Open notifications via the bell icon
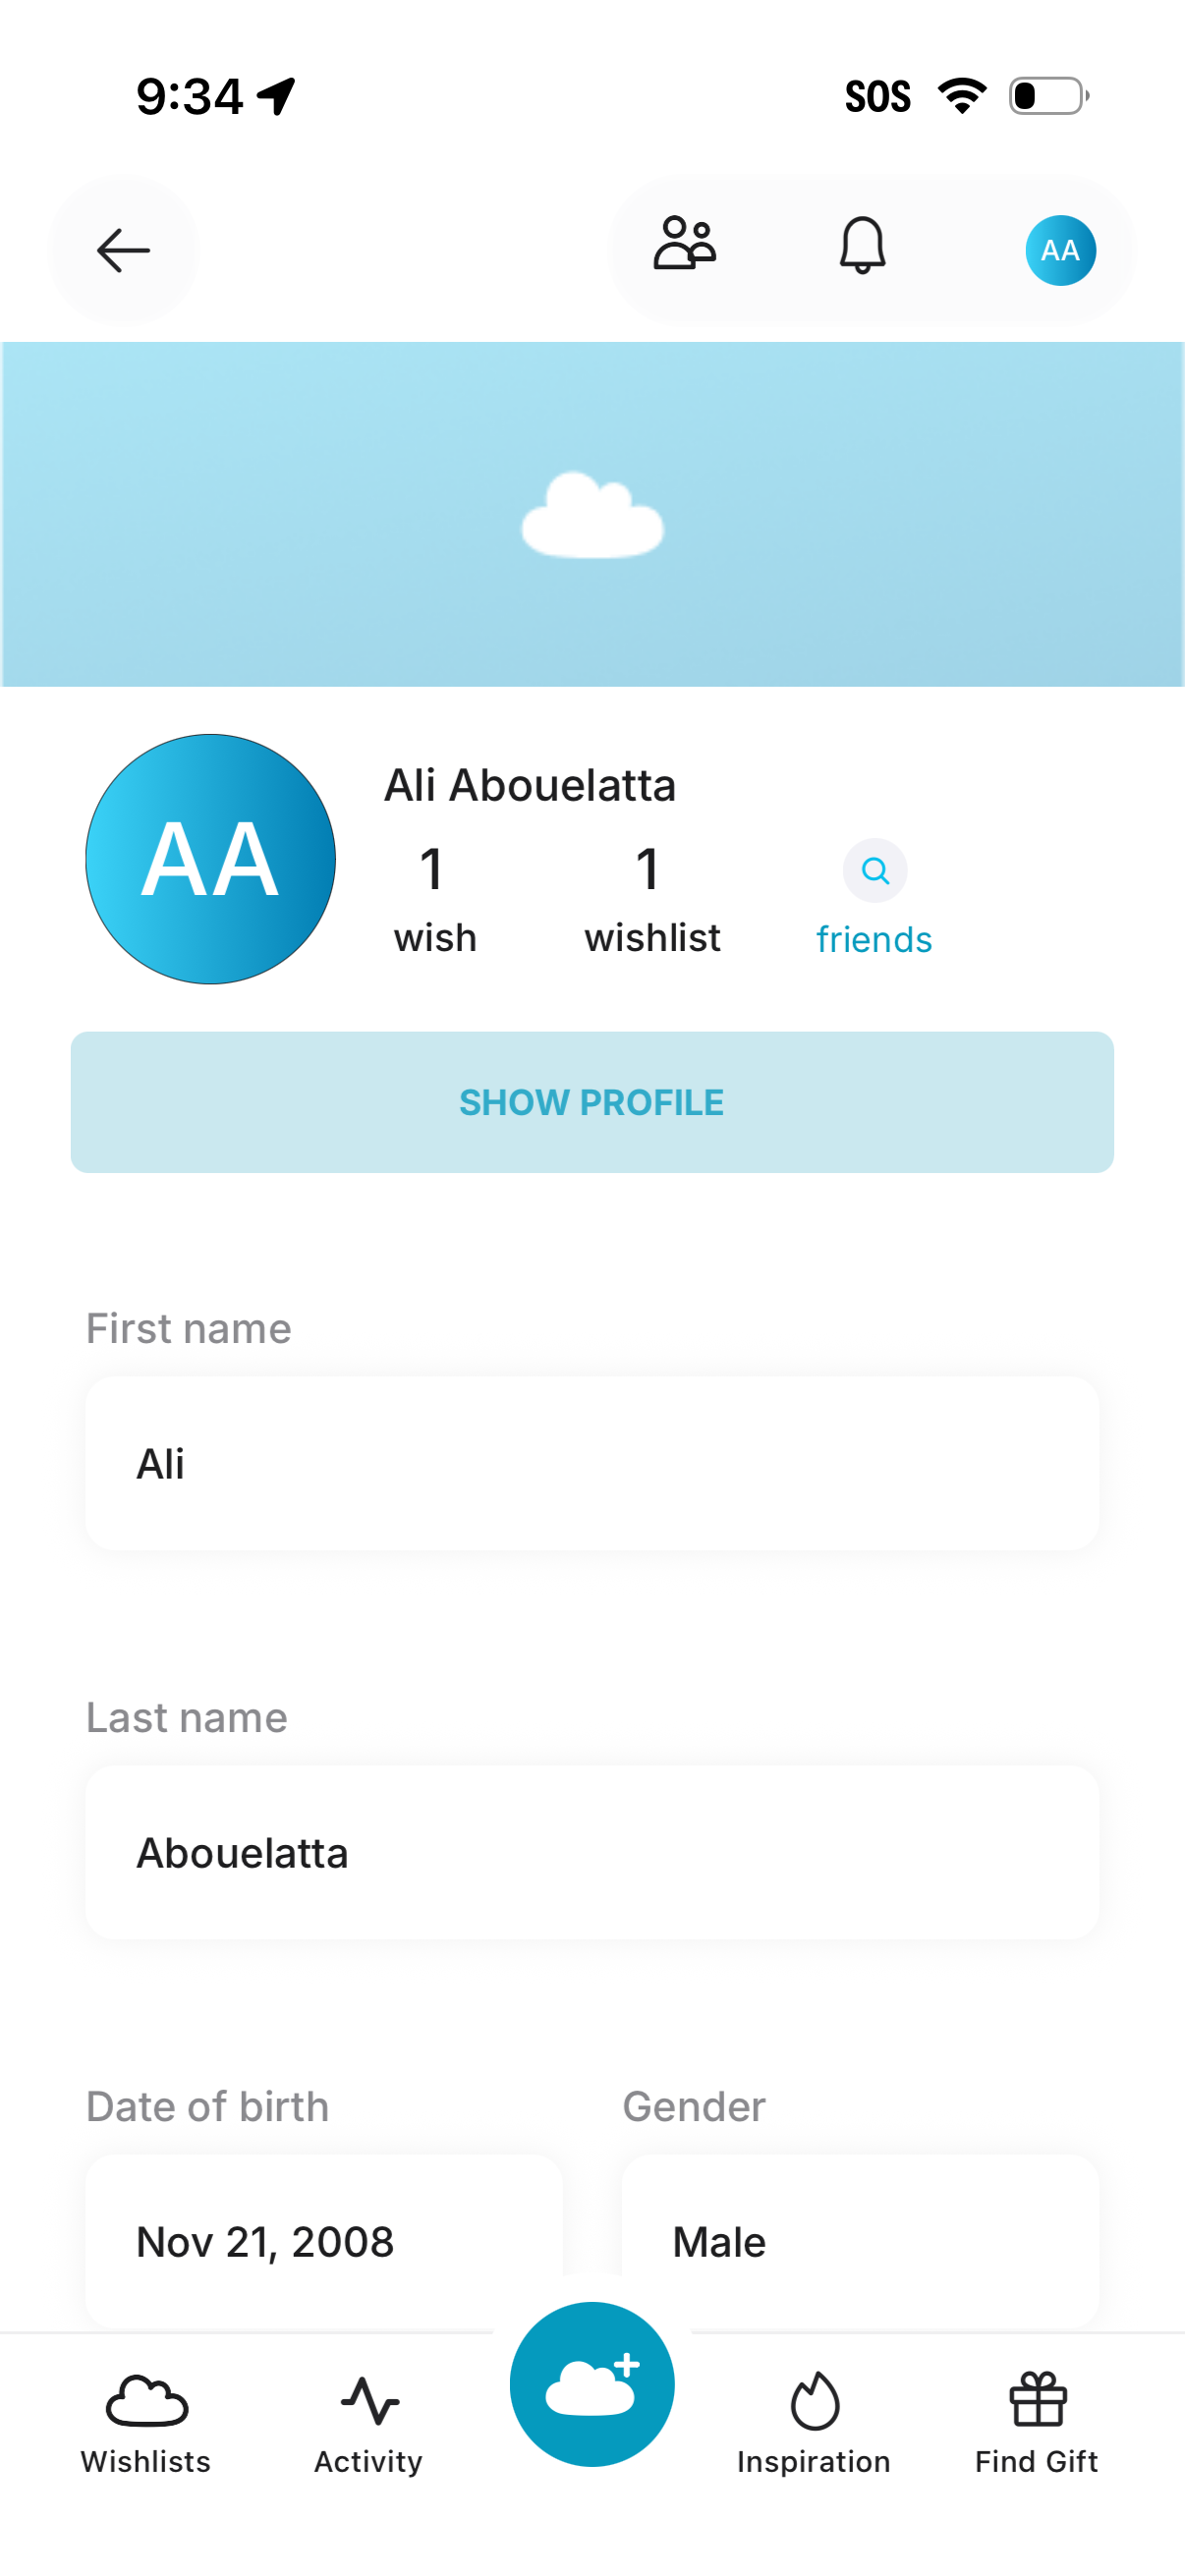The image size is (1185, 2576). point(861,247)
